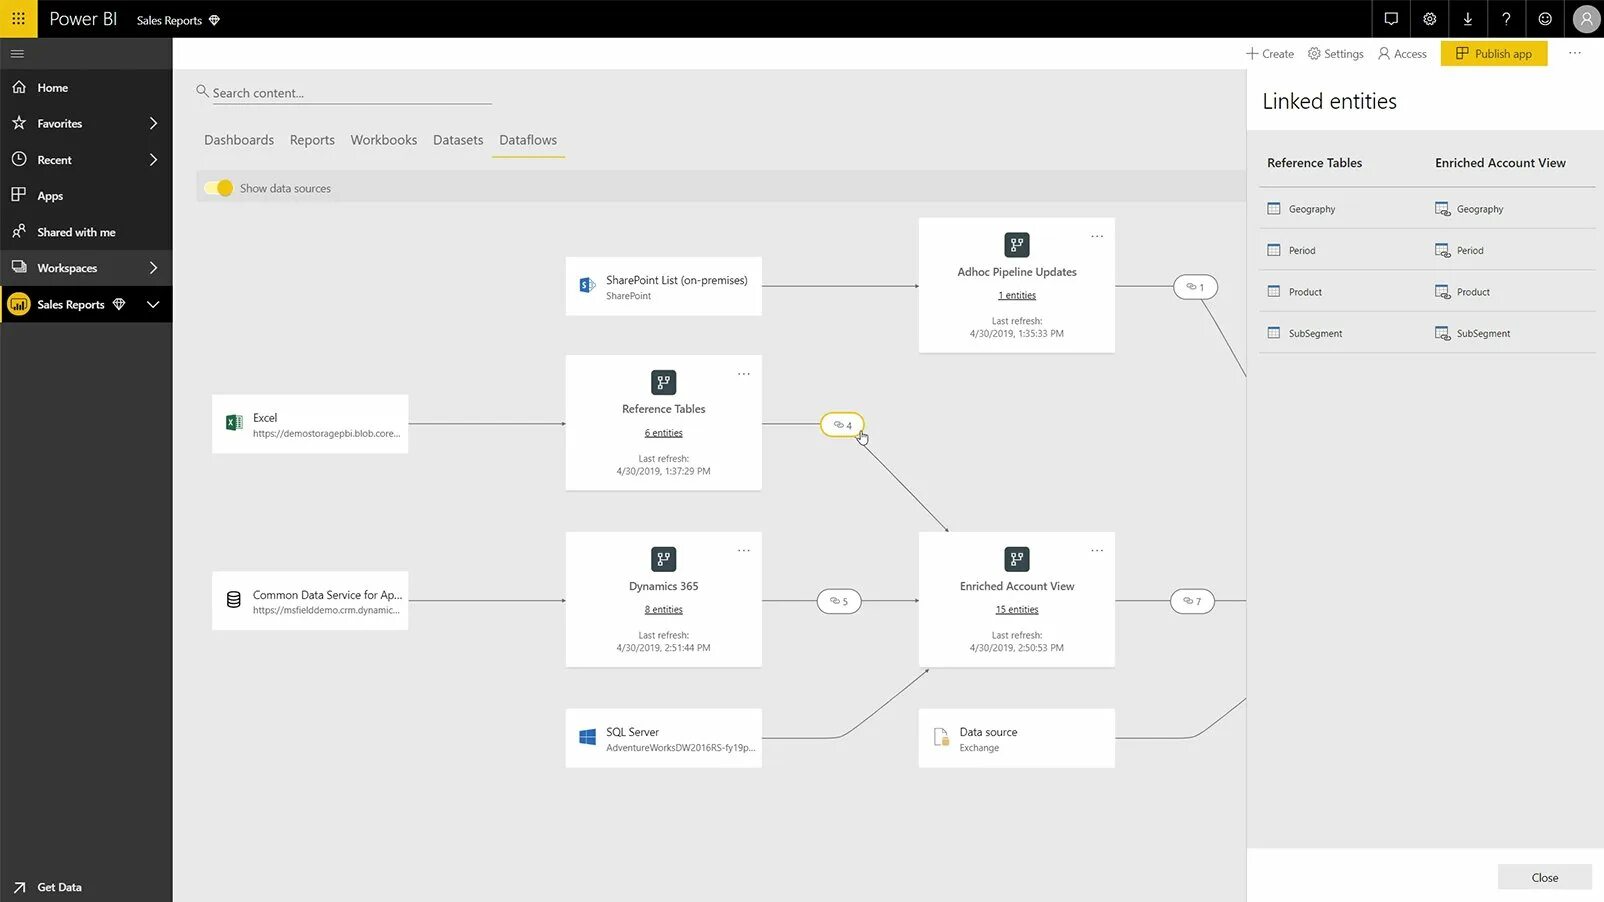Click the Power BI logo text

(83, 19)
